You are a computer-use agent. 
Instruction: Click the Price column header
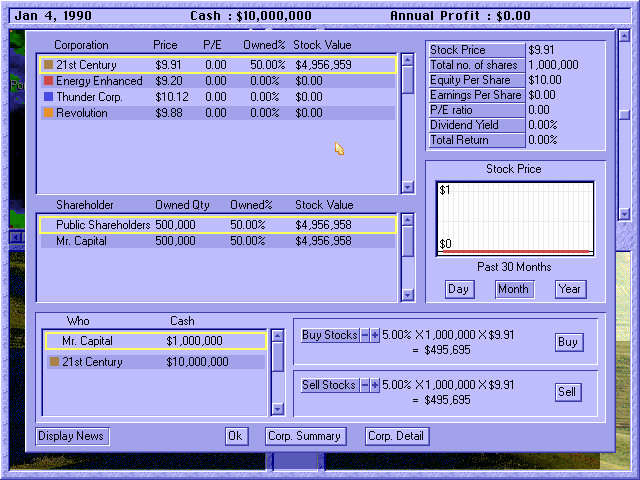coord(165,45)
